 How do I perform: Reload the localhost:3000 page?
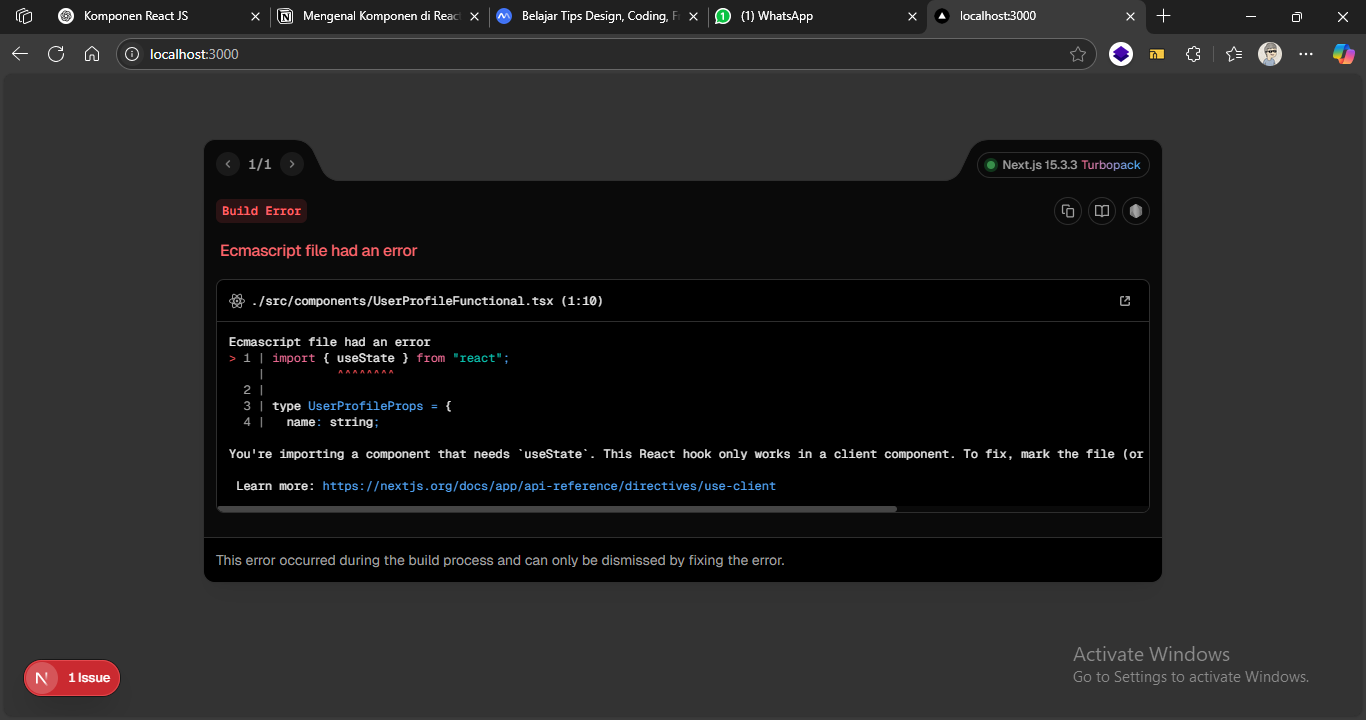tap(56, 54)
